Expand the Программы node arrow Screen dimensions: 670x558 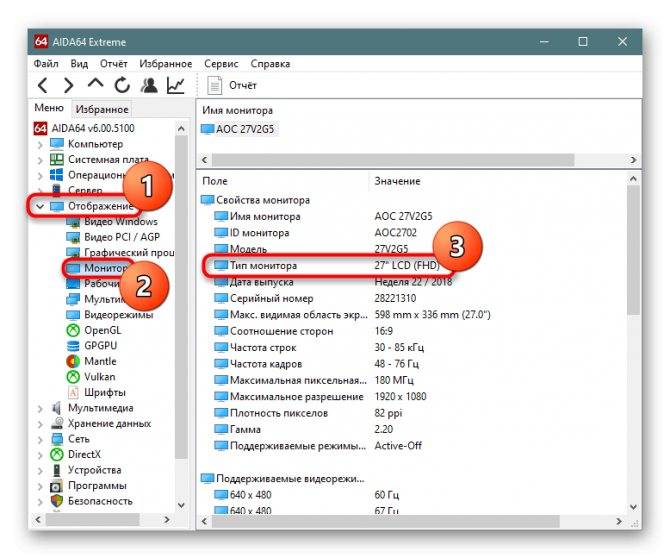coord(40,486)
